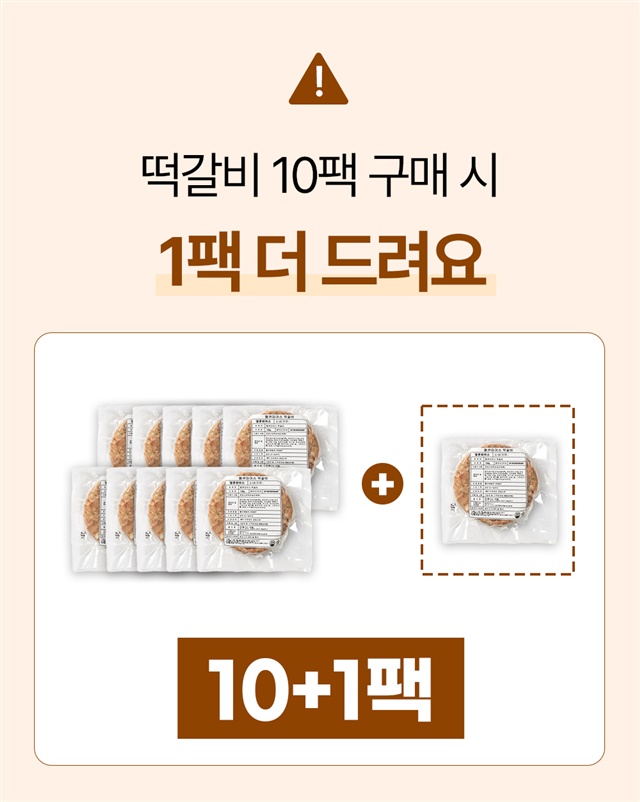Choose third pack from left, top row
The width and height of the screenshot is (640, 802).
point(178,436)
